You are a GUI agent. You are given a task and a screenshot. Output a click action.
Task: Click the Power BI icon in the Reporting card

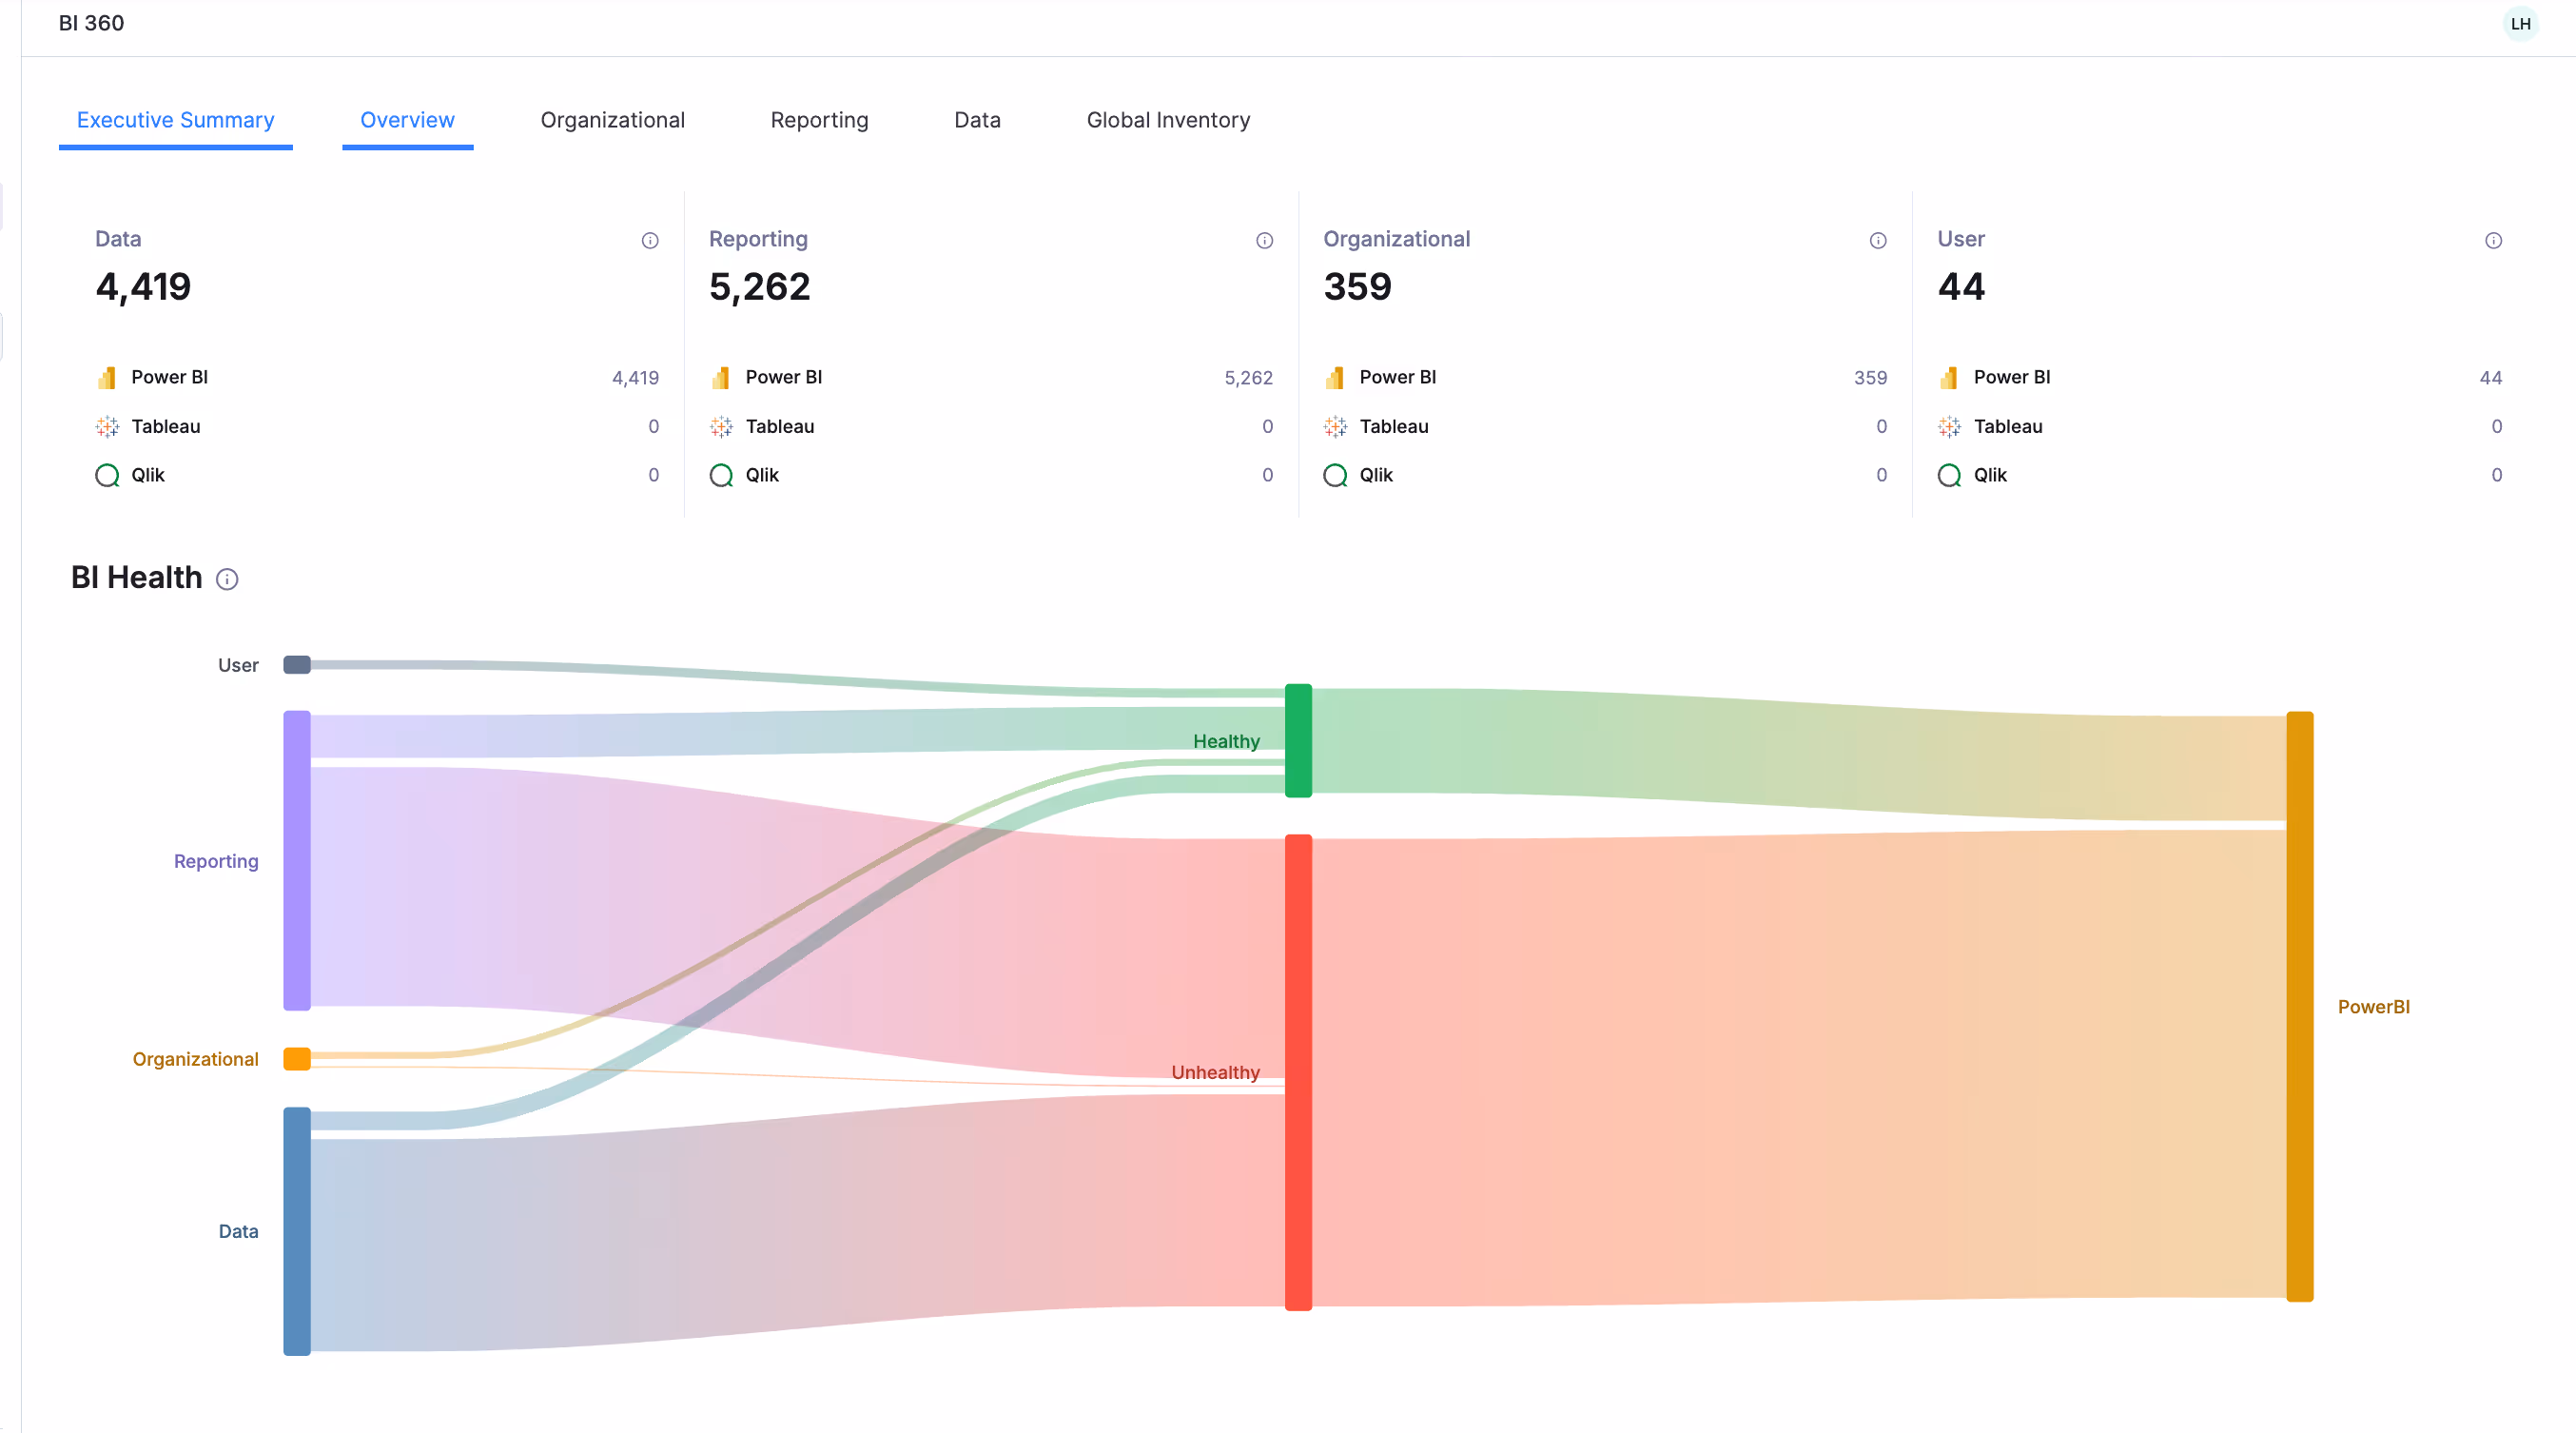[x=721, y=378]
